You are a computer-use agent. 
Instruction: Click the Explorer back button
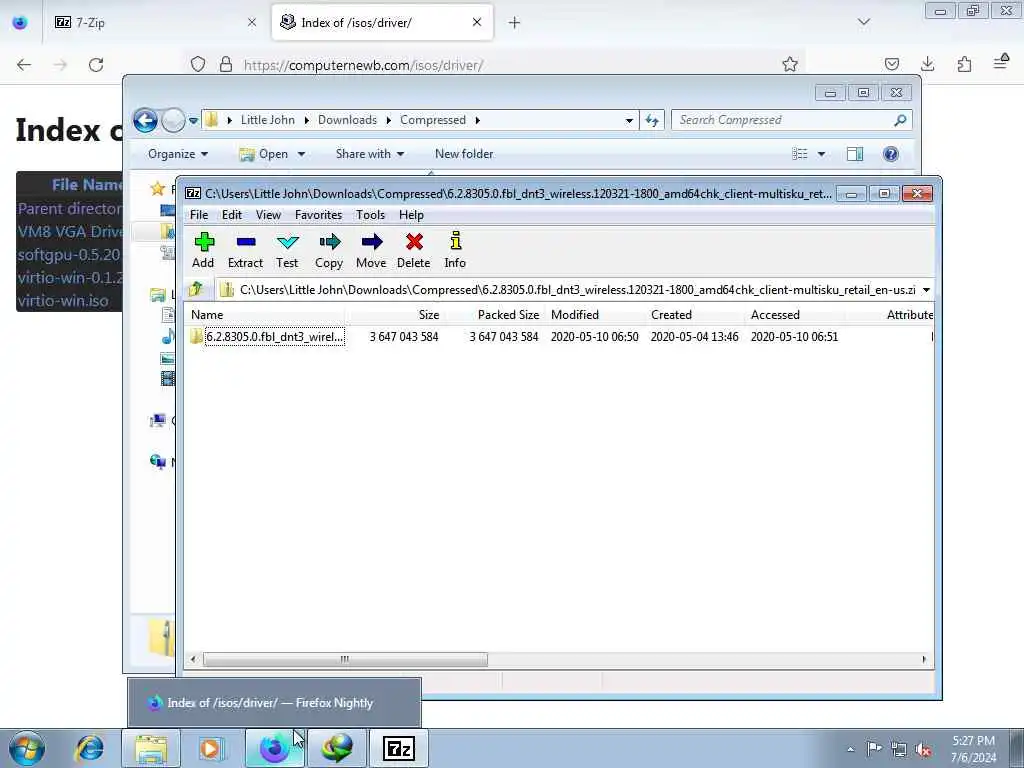(145, 120)
